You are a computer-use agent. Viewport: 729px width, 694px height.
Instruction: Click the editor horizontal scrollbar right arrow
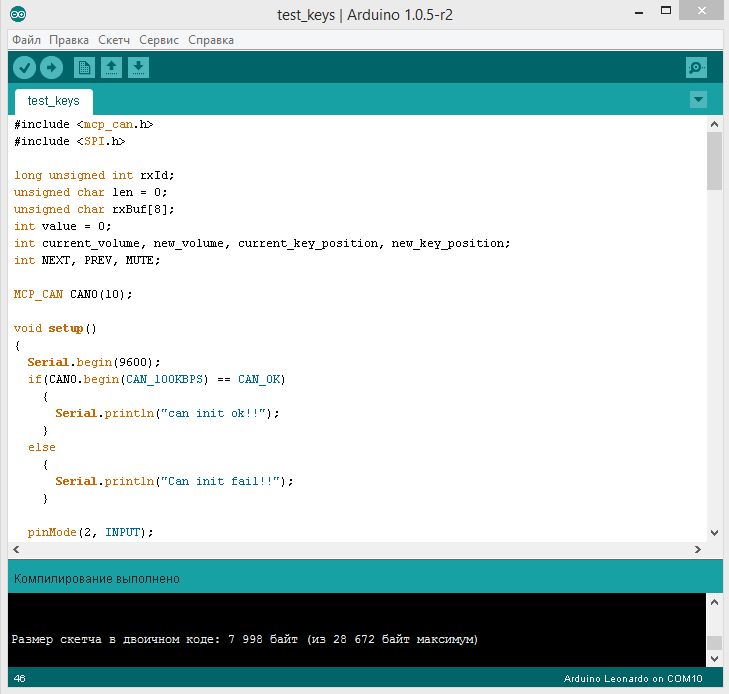click(x=699, y=550)
